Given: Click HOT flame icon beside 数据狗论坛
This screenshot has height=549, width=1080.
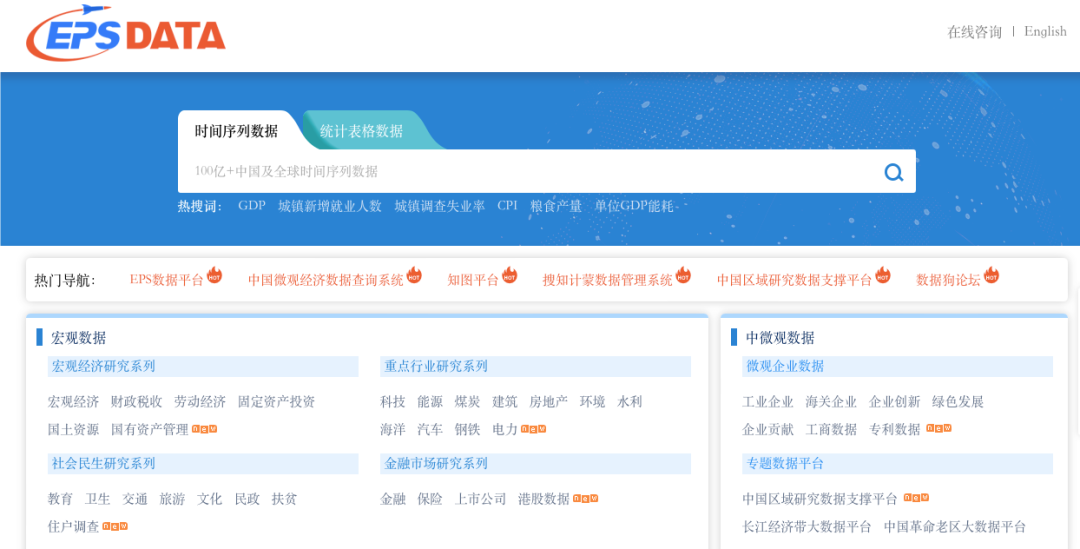Looking at the screenshot, I should (991, 275).
